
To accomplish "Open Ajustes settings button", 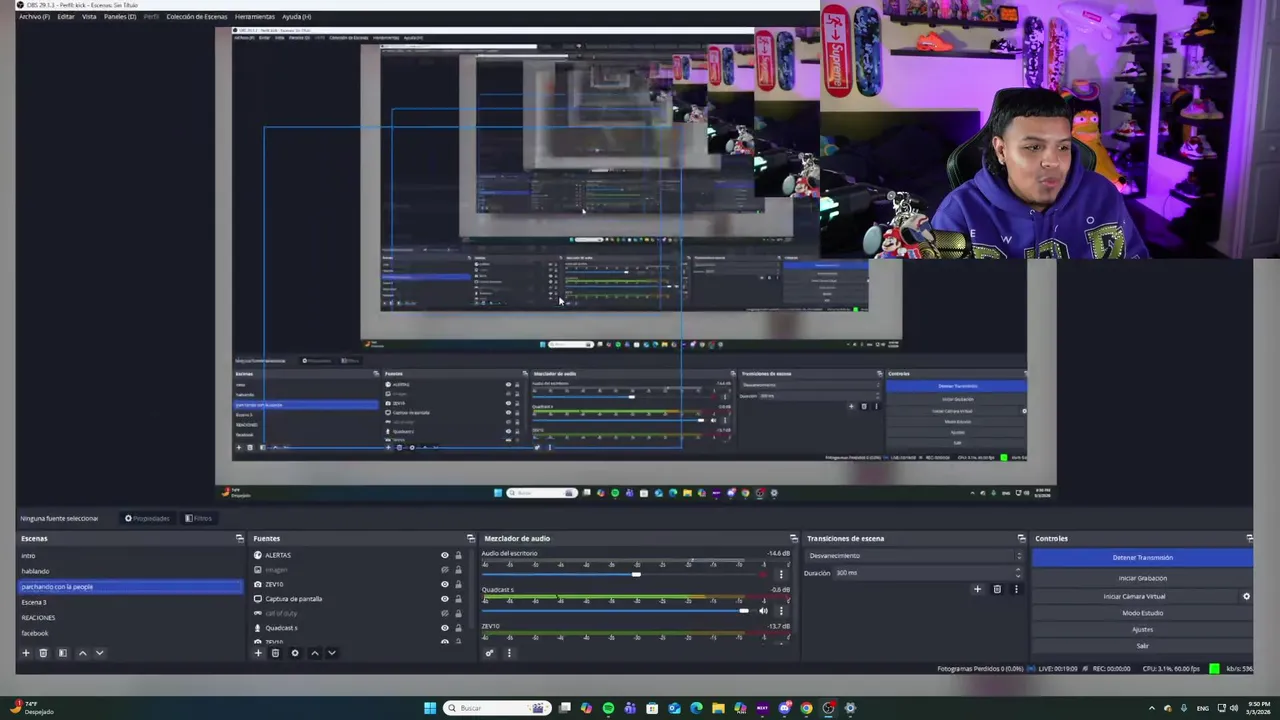I will (1142, 629).
